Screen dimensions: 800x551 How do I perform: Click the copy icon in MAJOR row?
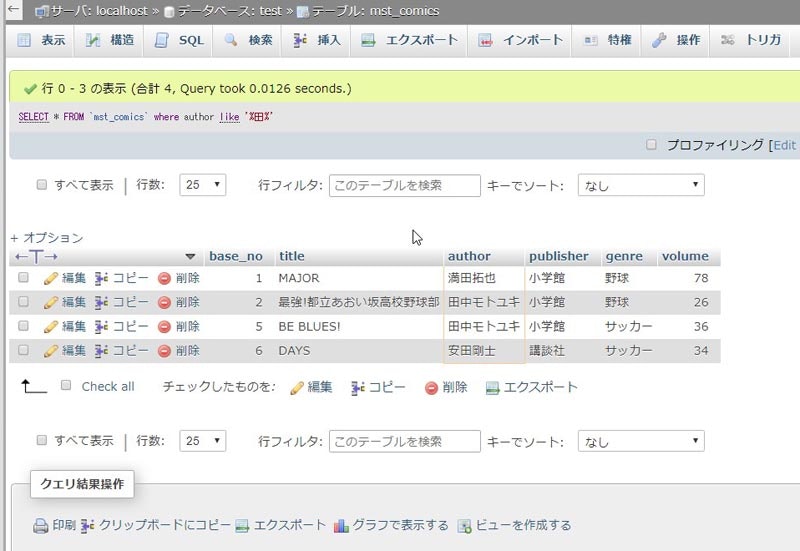tap(101, 279)
